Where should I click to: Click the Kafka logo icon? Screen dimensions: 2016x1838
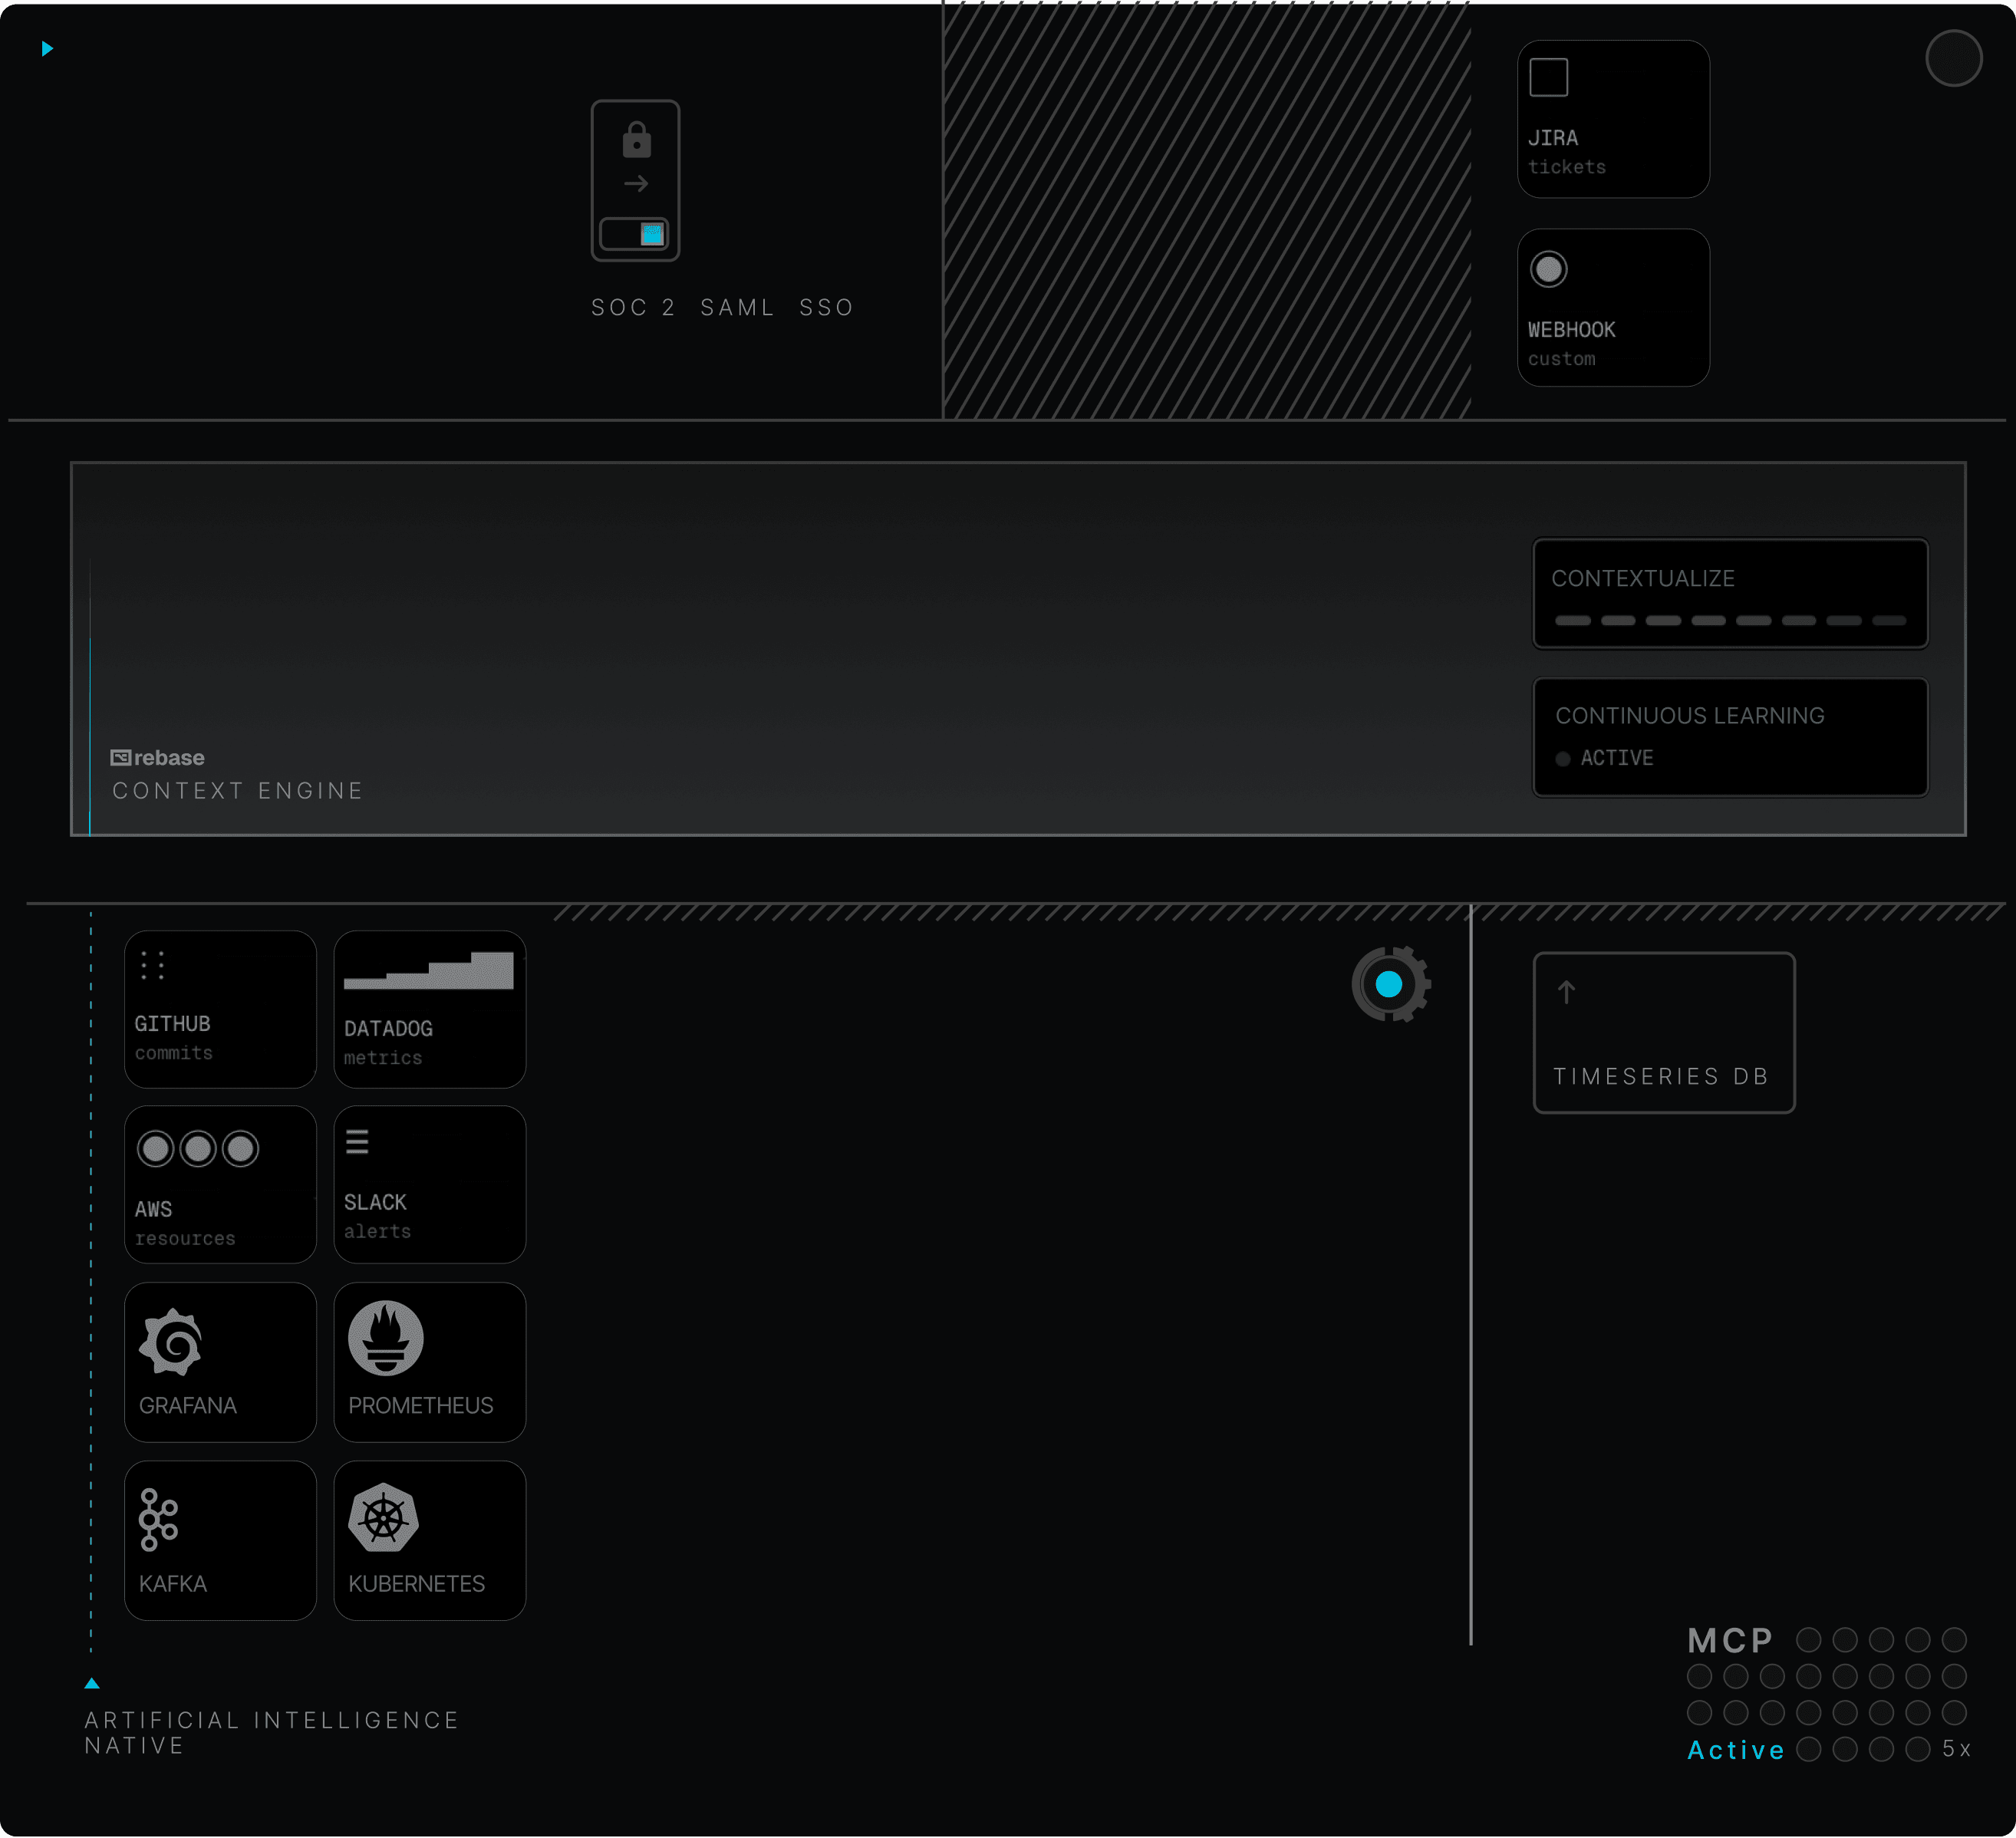158,1519
